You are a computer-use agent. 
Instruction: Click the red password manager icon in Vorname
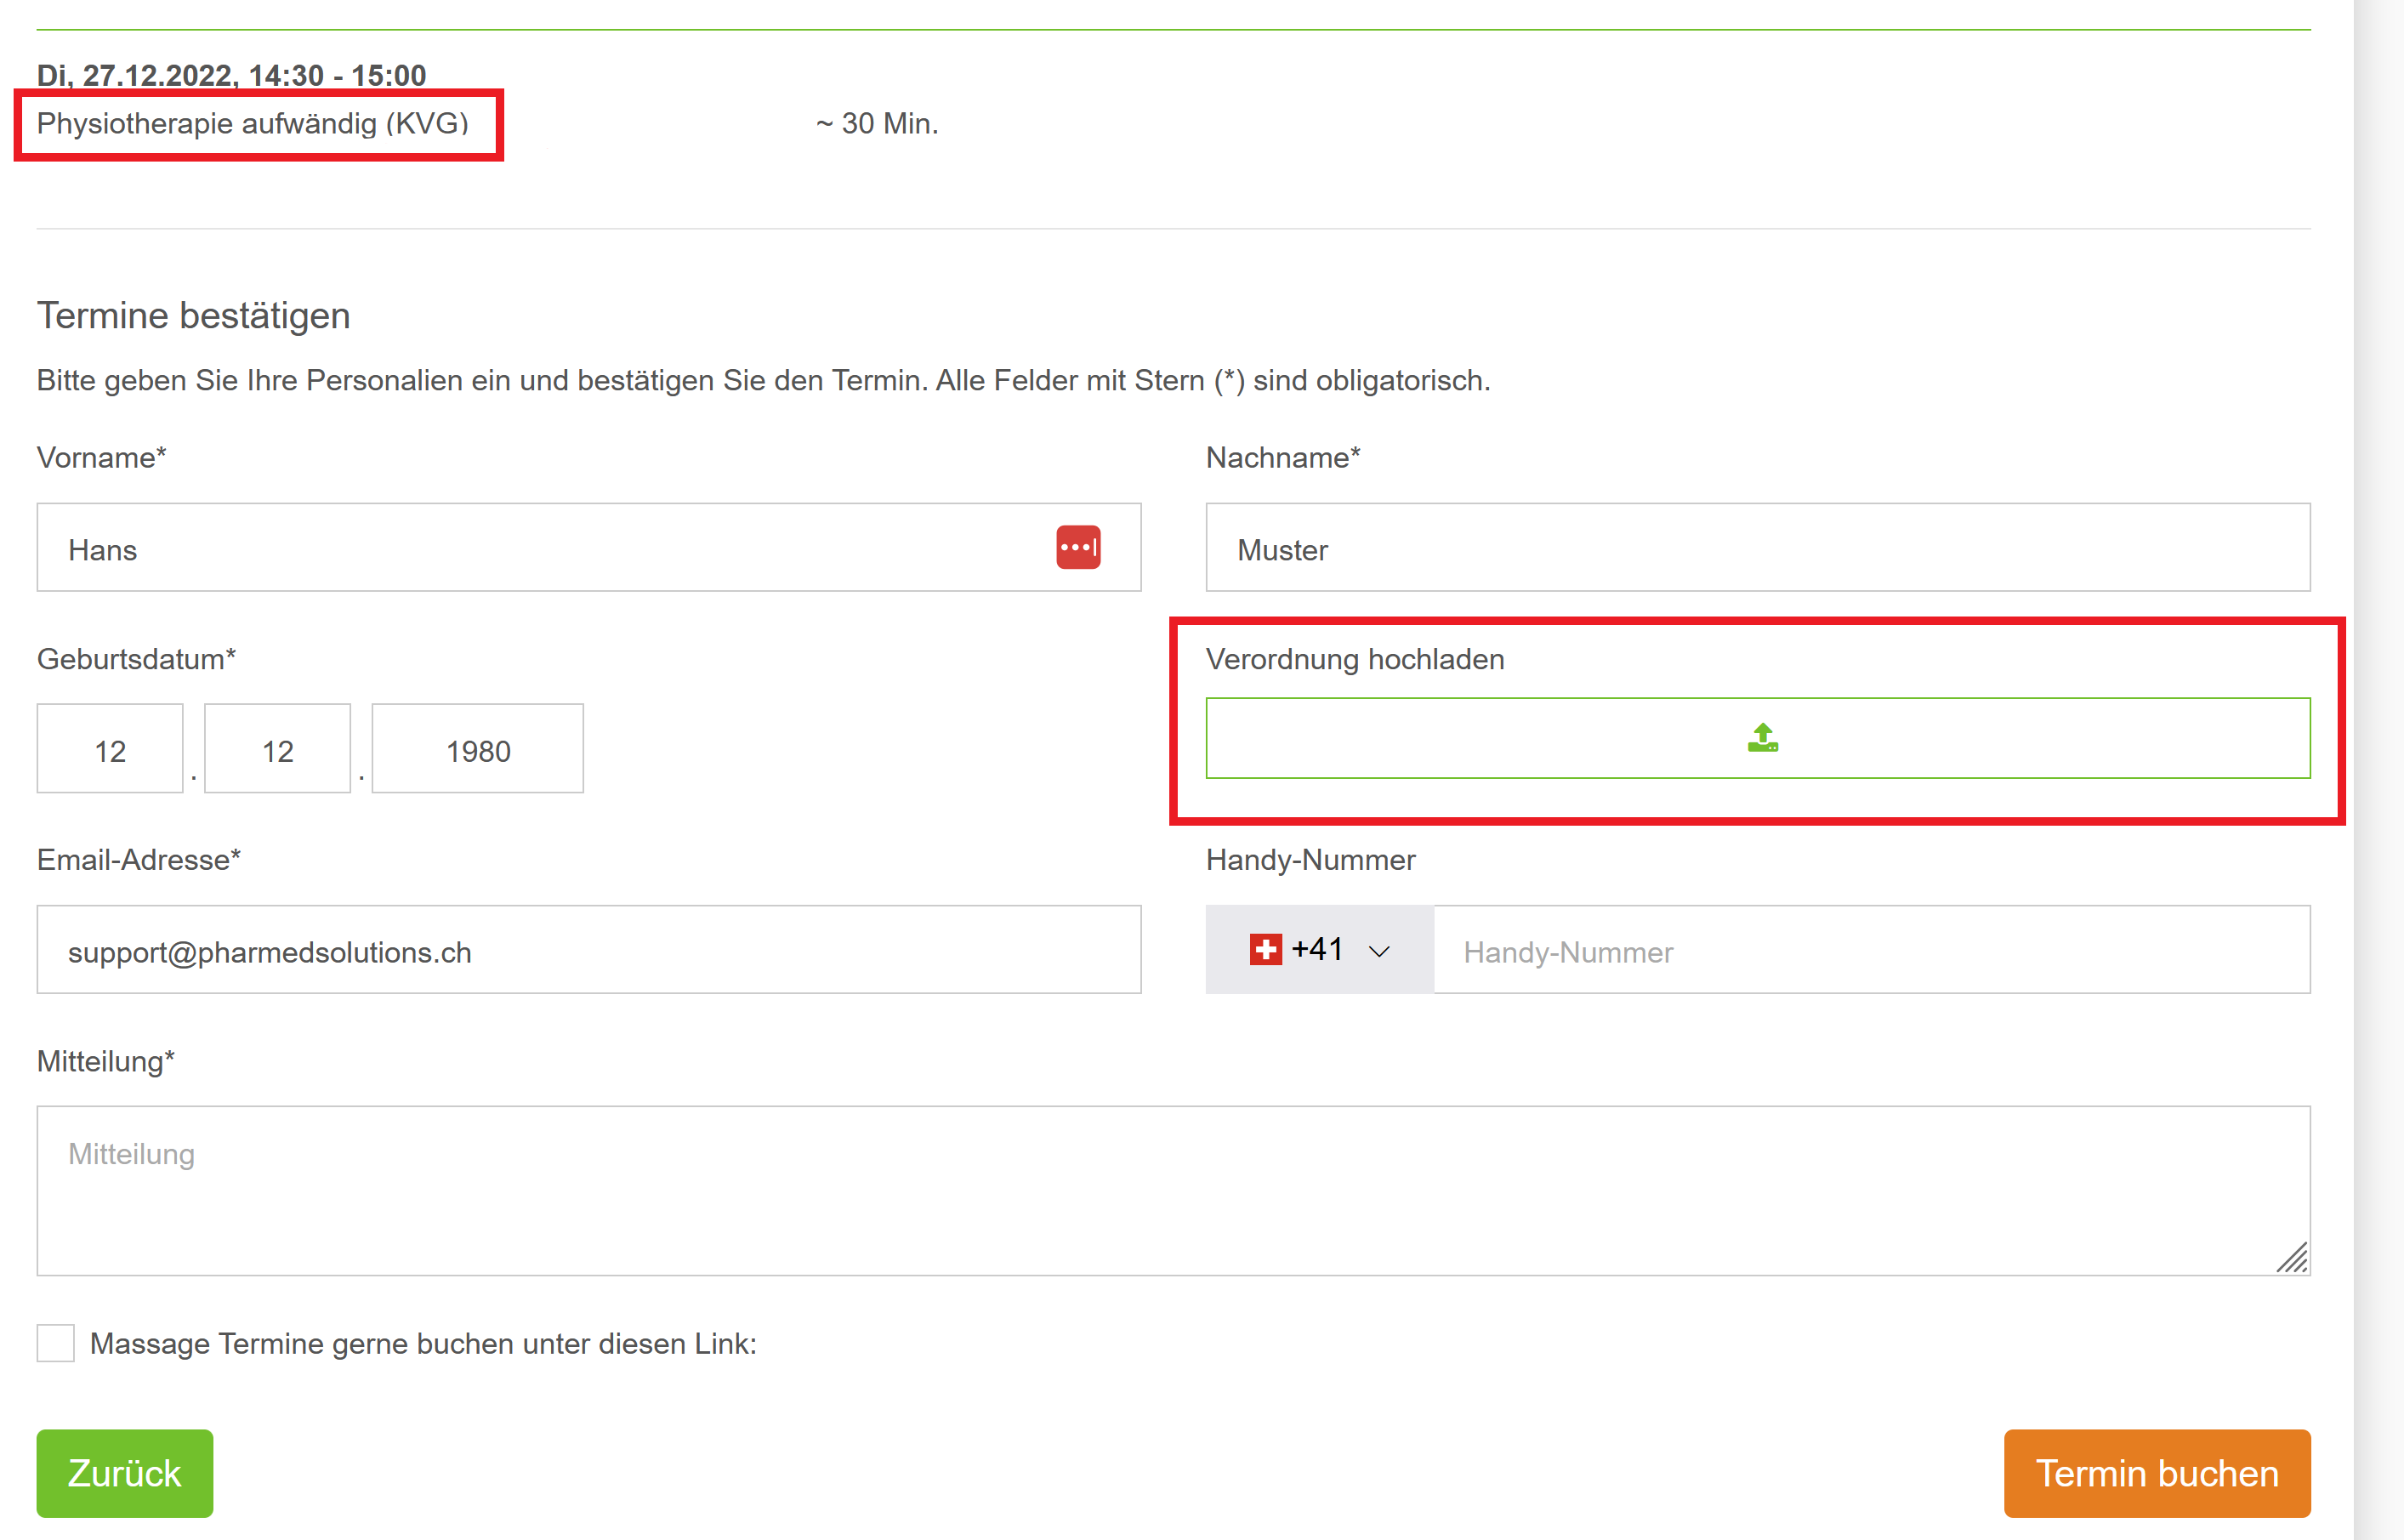[x=1078, y=547]
